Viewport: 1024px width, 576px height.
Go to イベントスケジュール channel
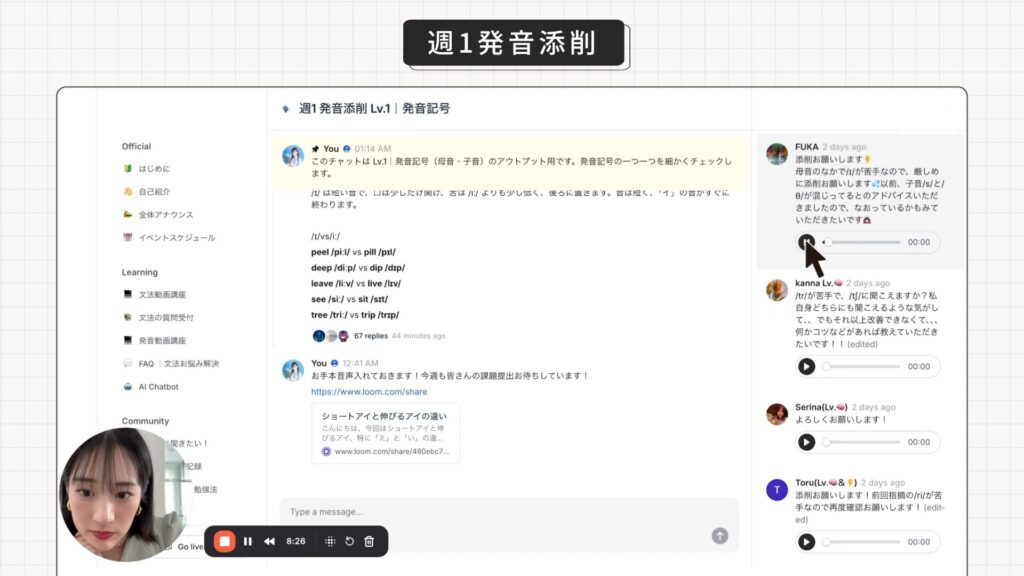176,238
